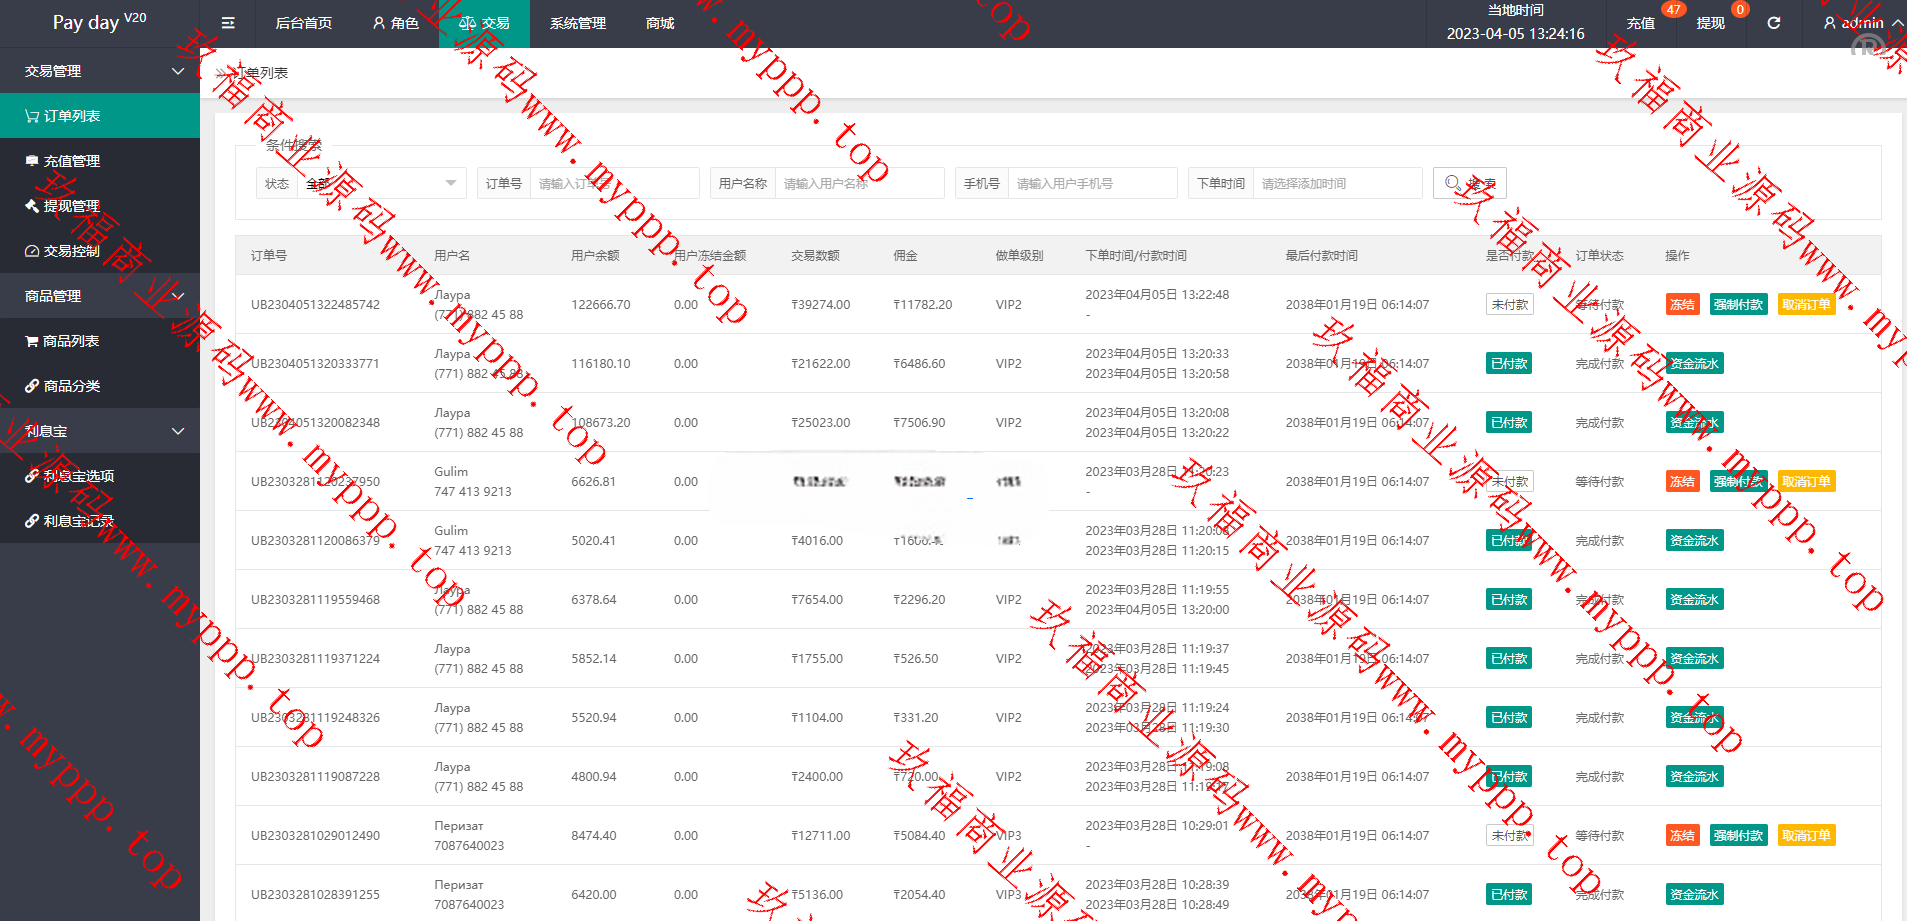Screen dimensions: 1907x921
Task: Click 取消订单 for order UB2304051322485742
Action: coord(1806,305)
